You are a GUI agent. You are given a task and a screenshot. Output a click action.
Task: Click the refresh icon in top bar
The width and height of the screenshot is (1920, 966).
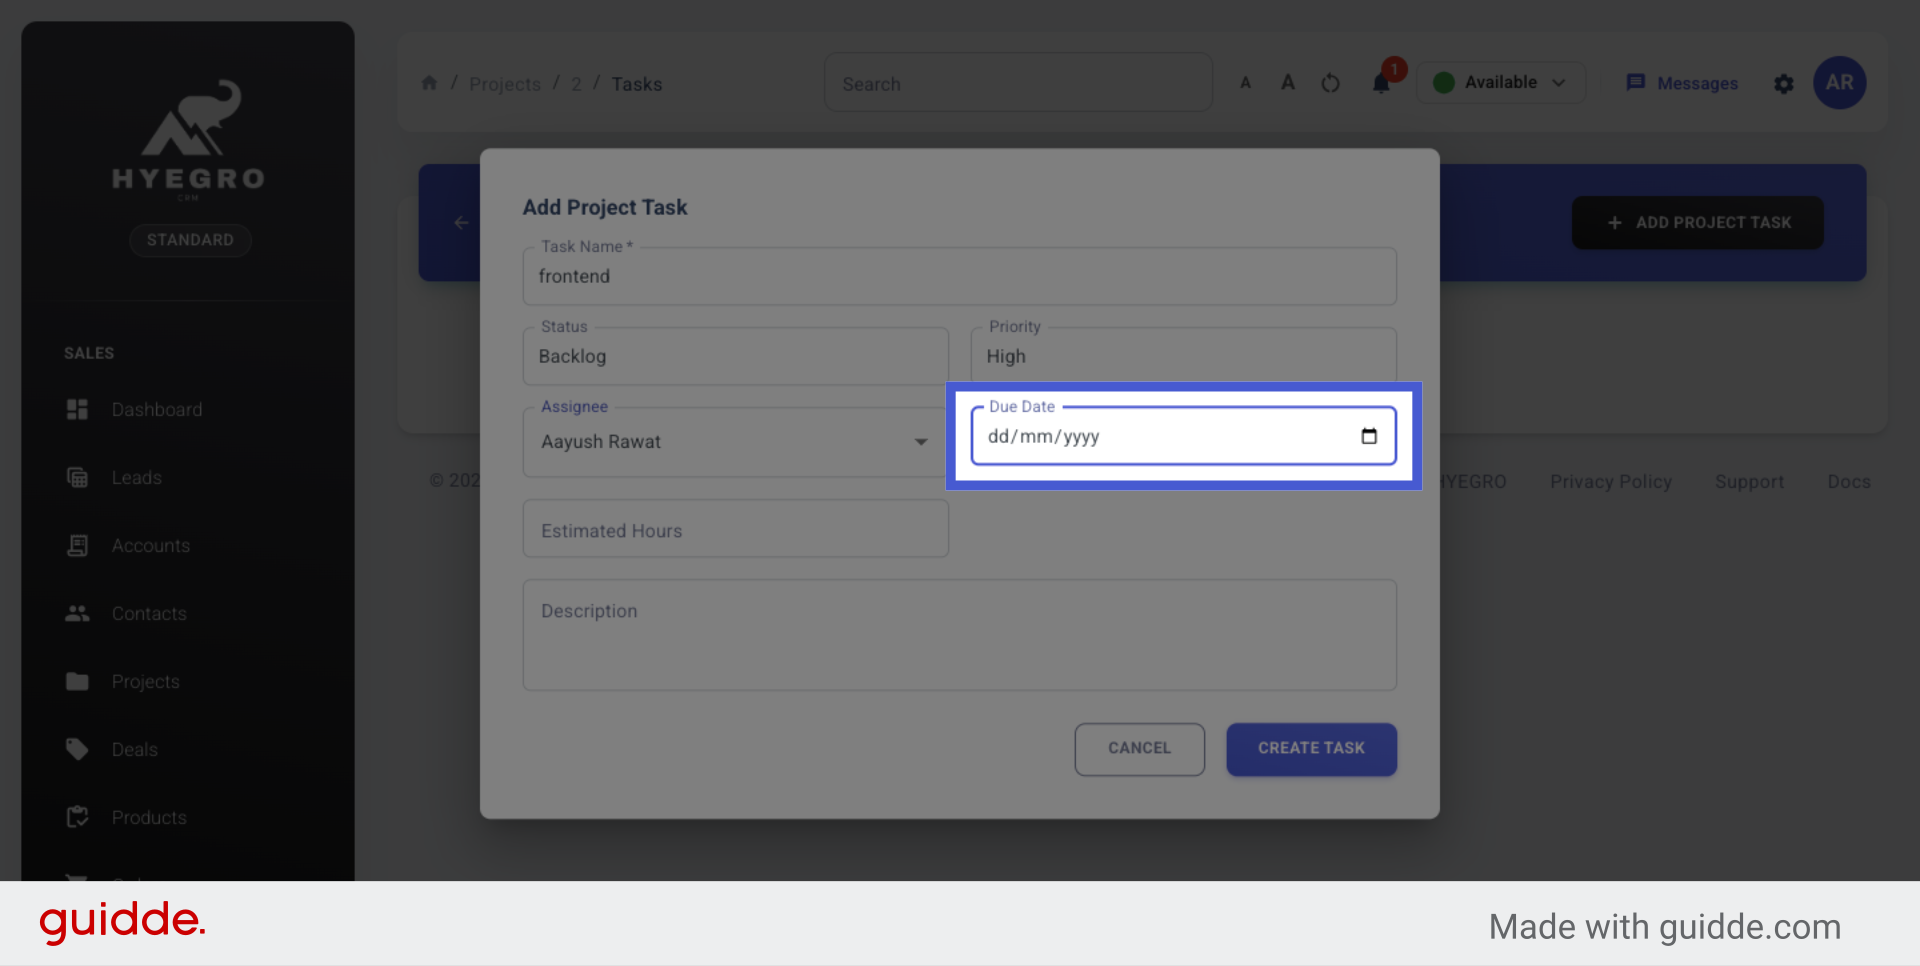(x=1330, y=83)
